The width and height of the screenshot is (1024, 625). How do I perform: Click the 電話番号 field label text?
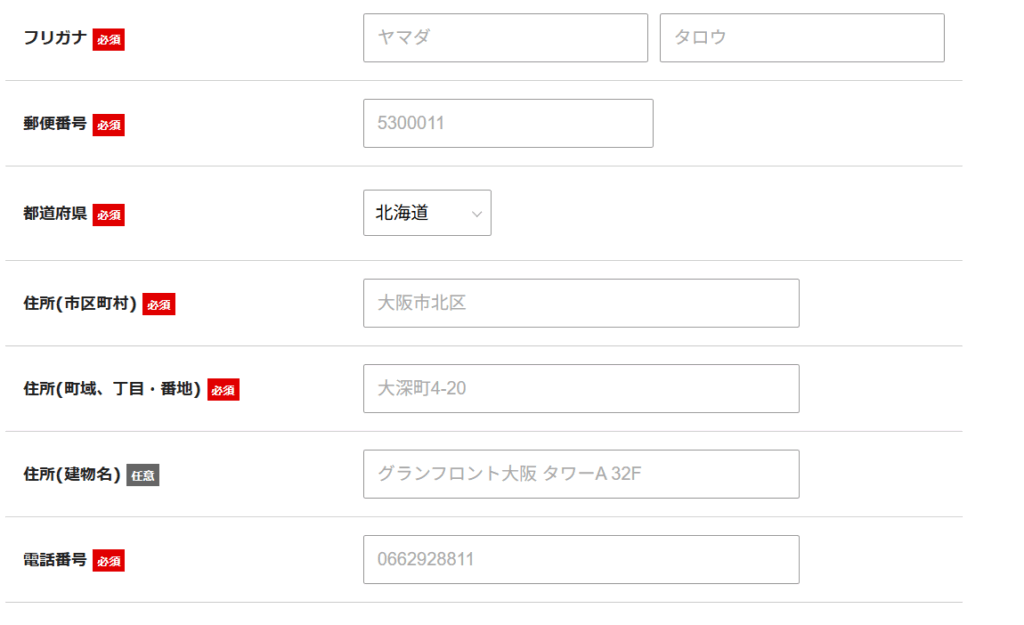(x=55, y=560)
